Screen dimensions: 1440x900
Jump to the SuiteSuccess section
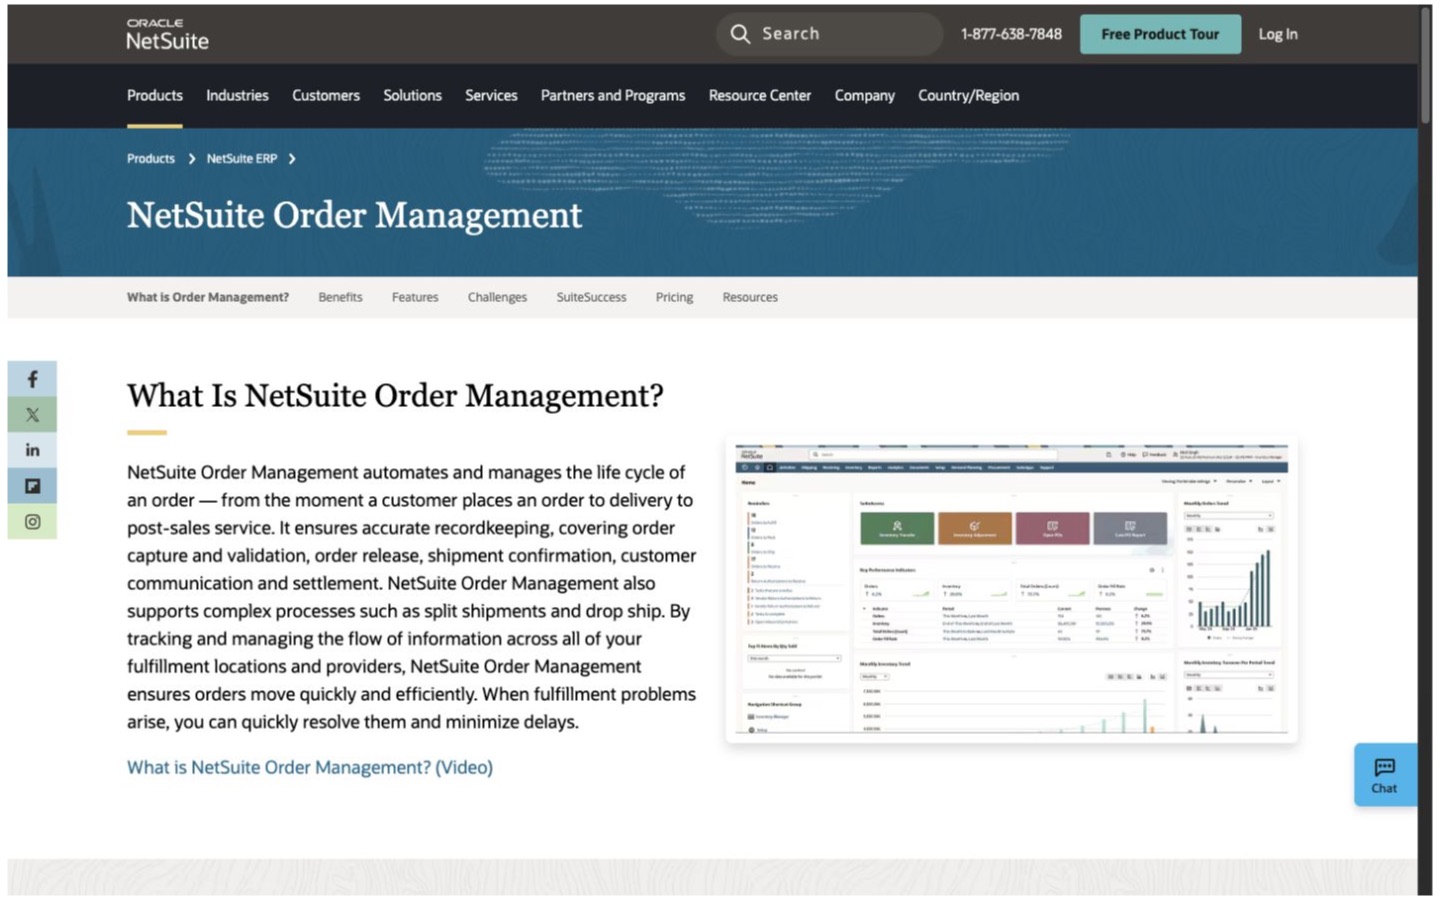pyautogui.click(x=591, y=297)
